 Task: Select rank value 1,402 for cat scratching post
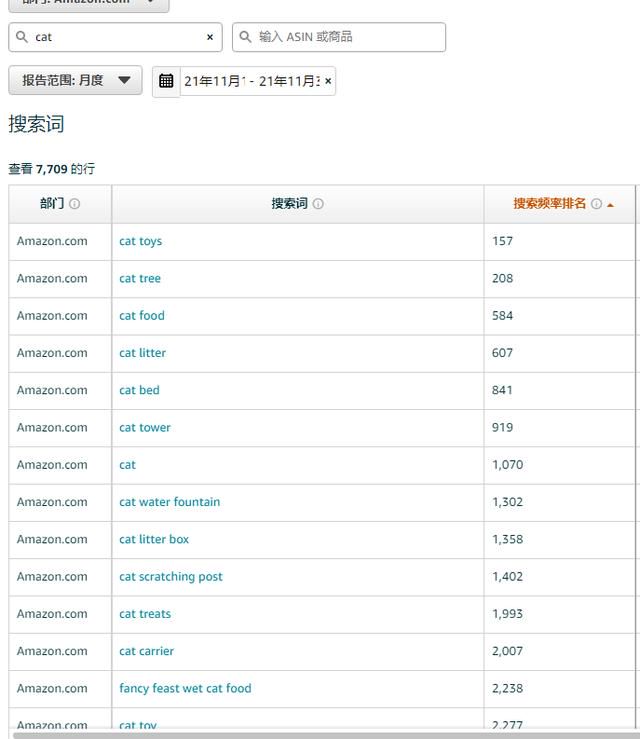[x=508, y=576]
